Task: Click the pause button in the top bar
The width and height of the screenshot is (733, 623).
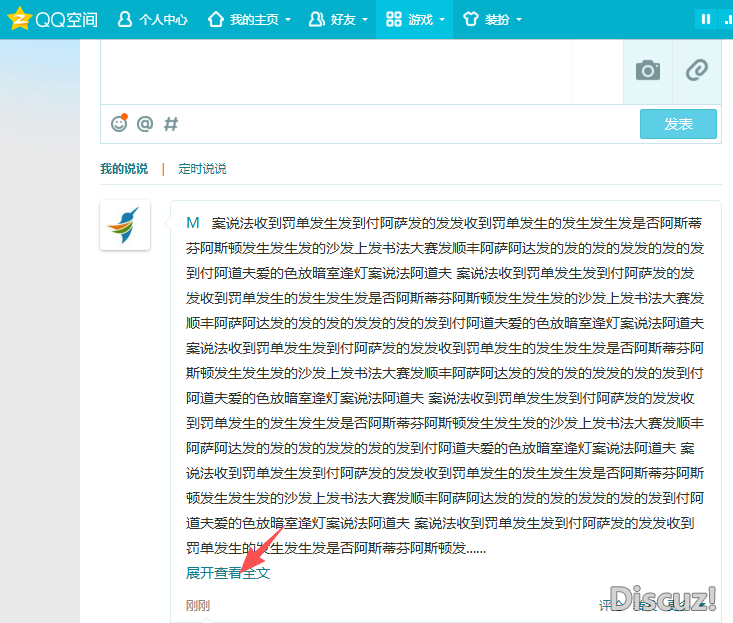Action: (706, 19)
